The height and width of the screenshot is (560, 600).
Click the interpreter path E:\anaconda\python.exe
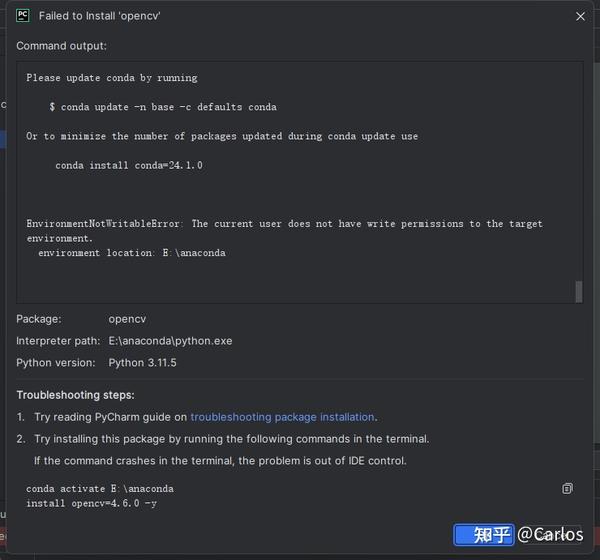[170, 341]
